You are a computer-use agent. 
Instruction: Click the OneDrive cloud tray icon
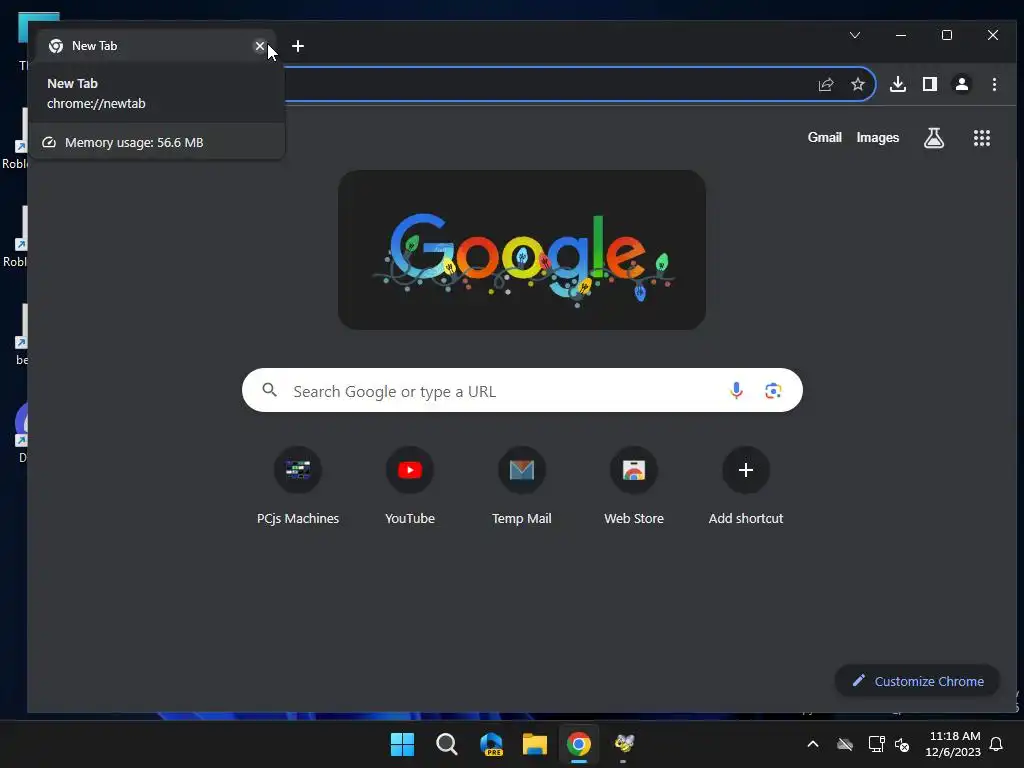(845, 744)
